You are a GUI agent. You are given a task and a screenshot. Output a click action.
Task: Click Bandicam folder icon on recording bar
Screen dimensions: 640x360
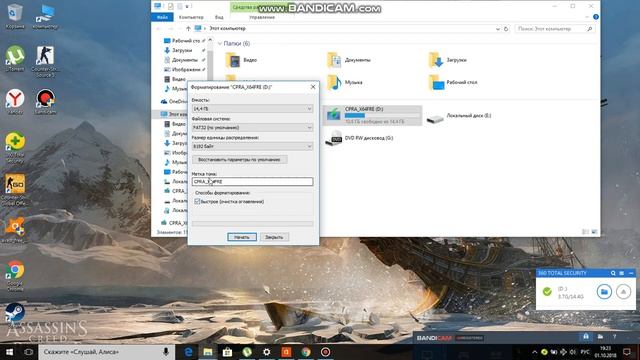click(x=600, y=337)
